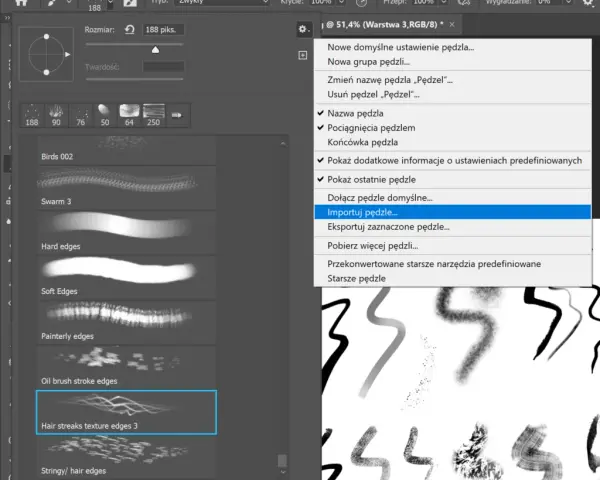Close the Warstwa 3 document tab
600x480 pixels.
click(x=452, y=24)
